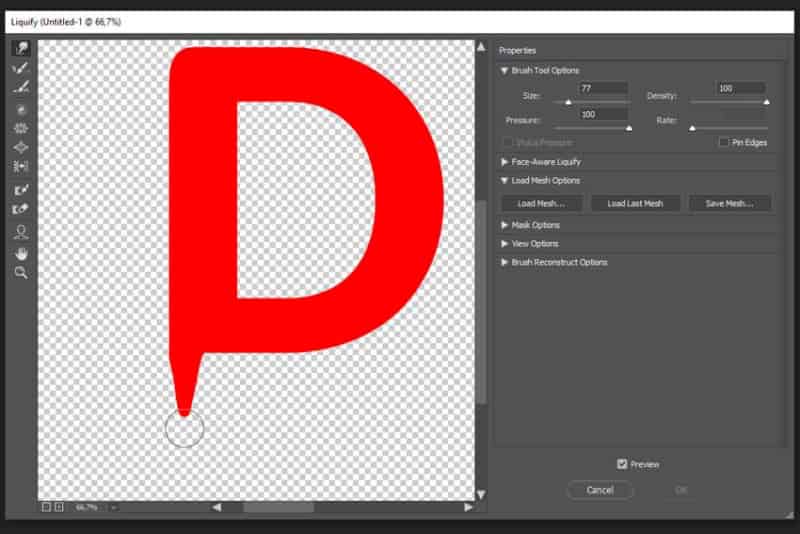The height and width of the screenshot is (534, 800).
Task: Click the Save Mesh... button
Action: point(729,204)
